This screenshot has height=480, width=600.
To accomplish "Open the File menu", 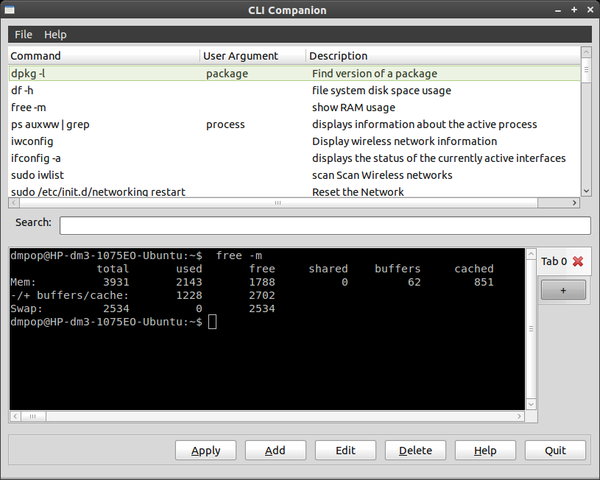I will coord(23,34).
